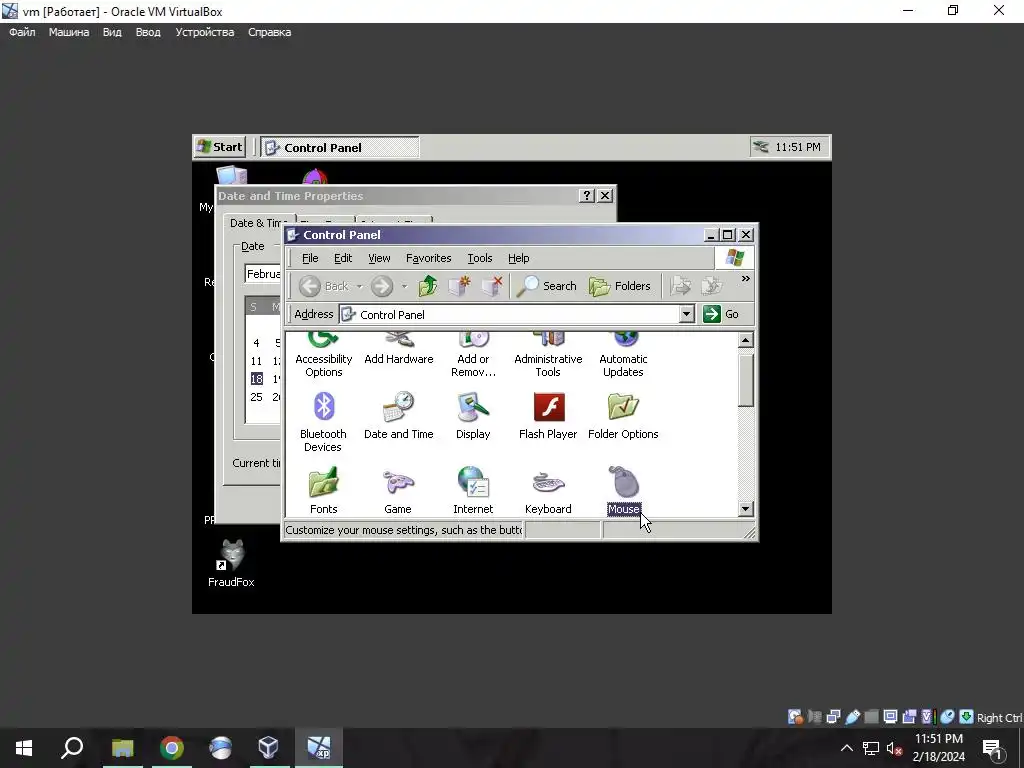The image size is (1024, 768).
Task: Expand the toolbar overflow chevron
Action: (x=745, y=279)
